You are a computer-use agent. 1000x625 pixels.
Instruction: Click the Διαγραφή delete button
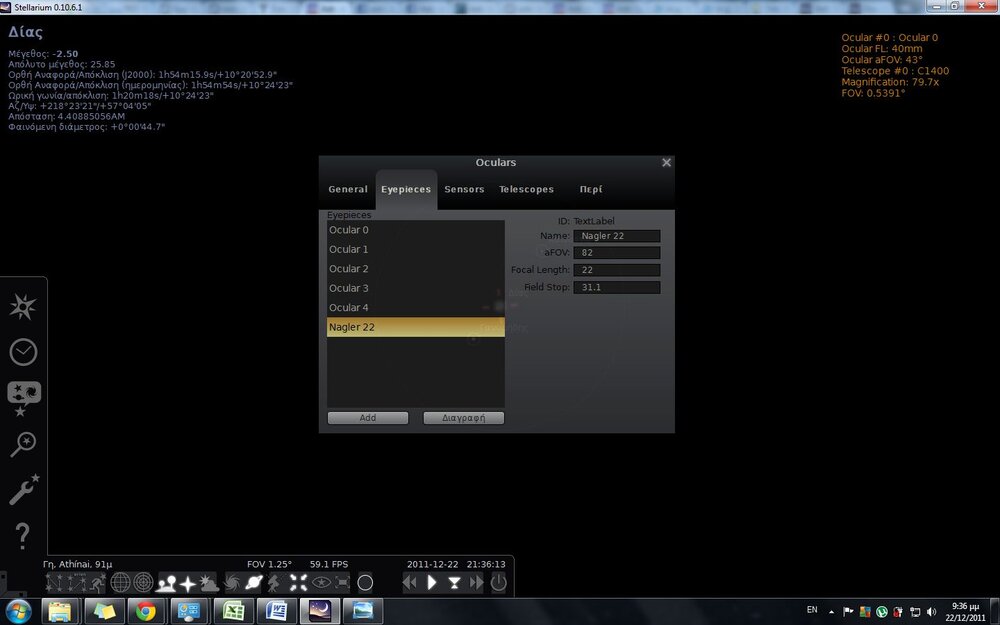pos(463,418)
